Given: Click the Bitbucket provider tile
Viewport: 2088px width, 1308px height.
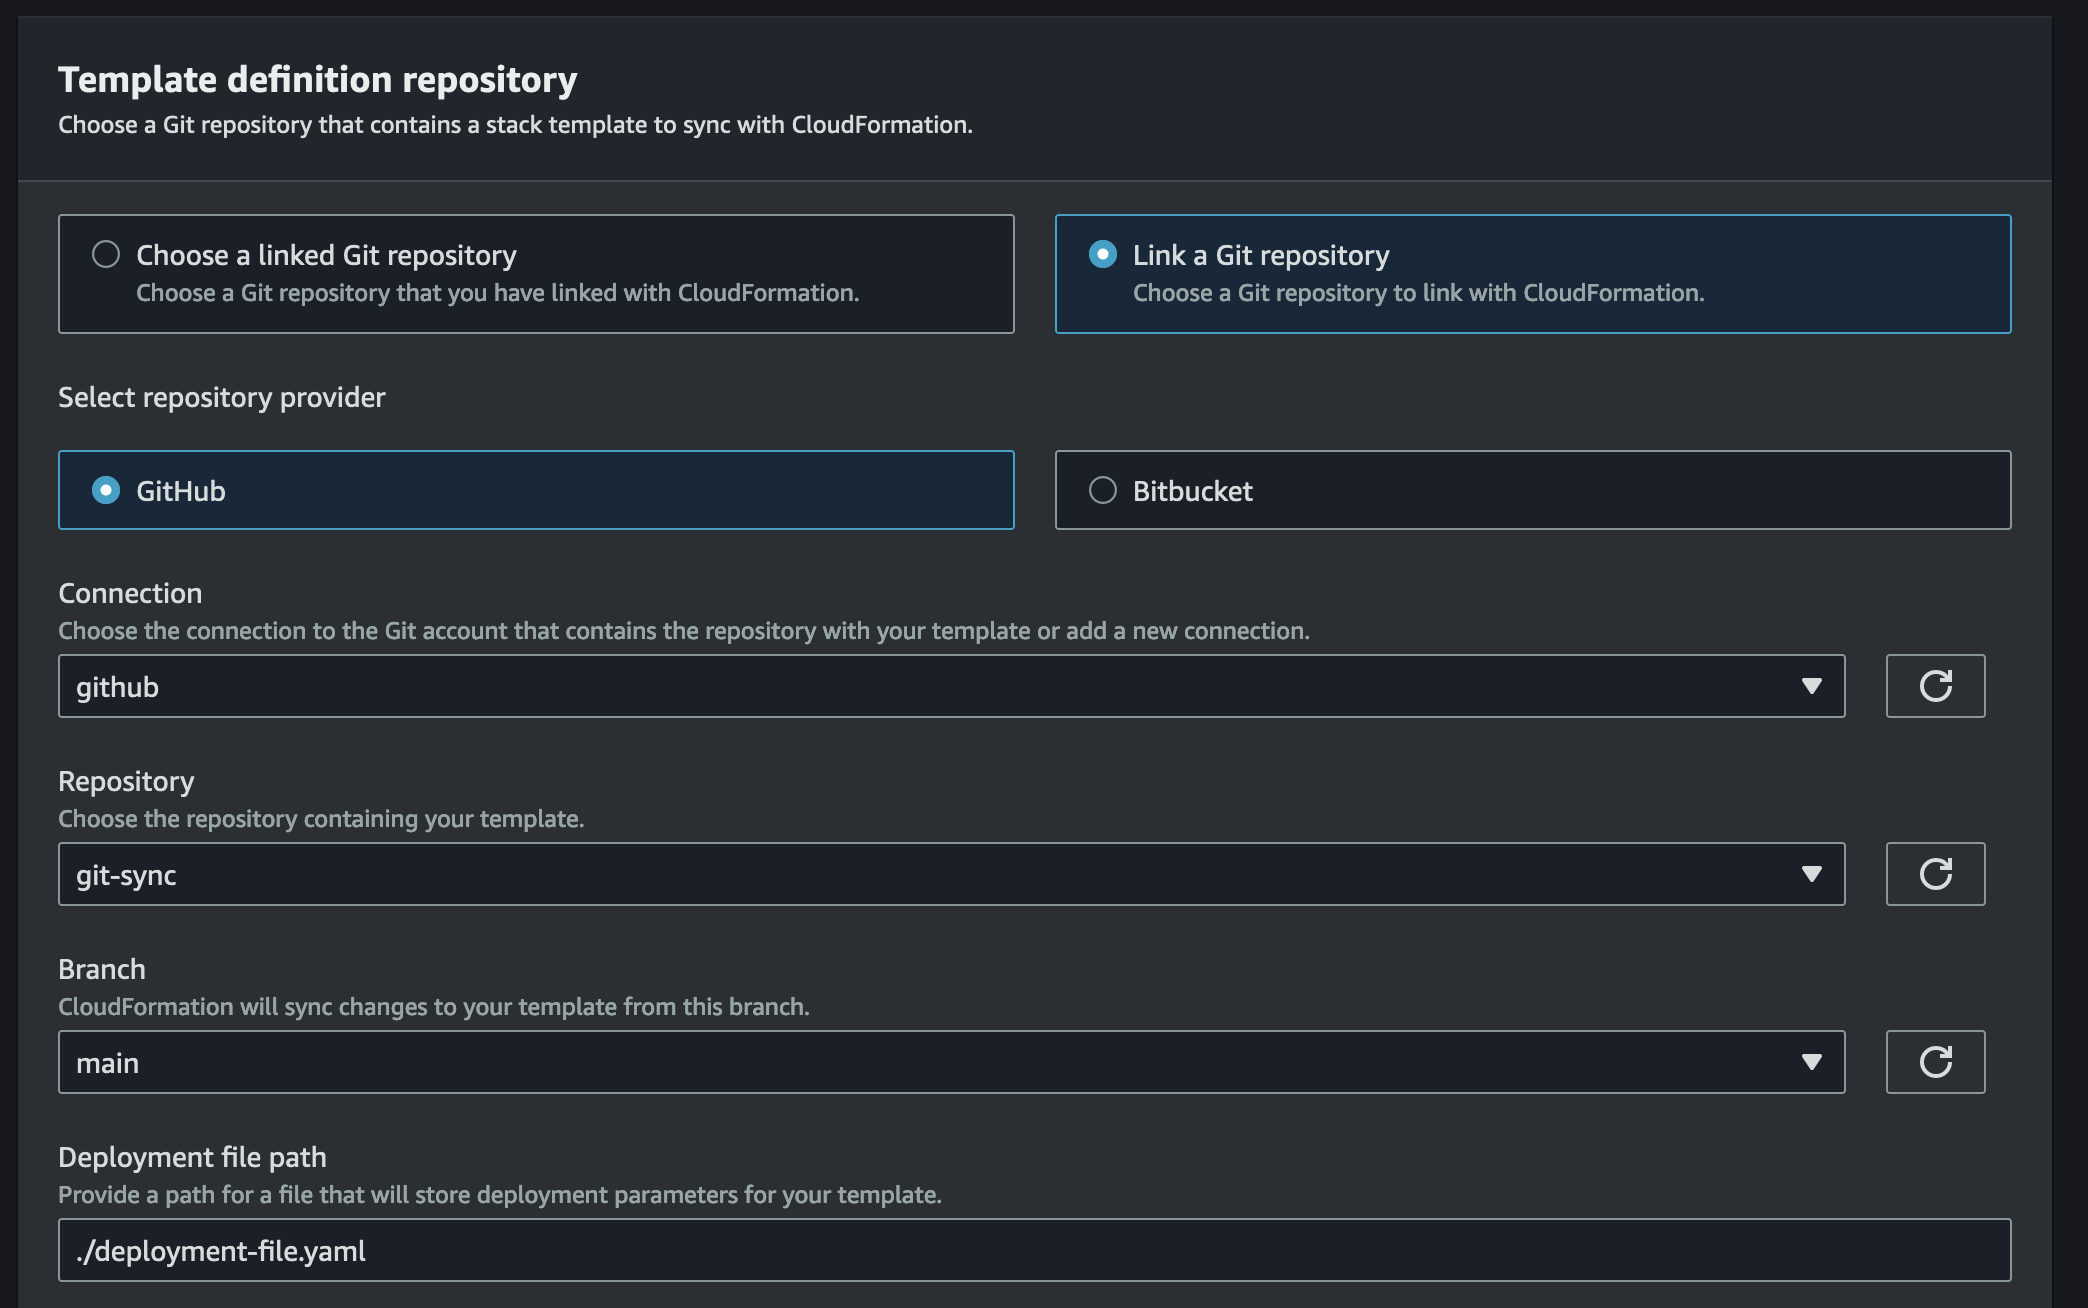Looking at the screenshot, I should 1535,490.
